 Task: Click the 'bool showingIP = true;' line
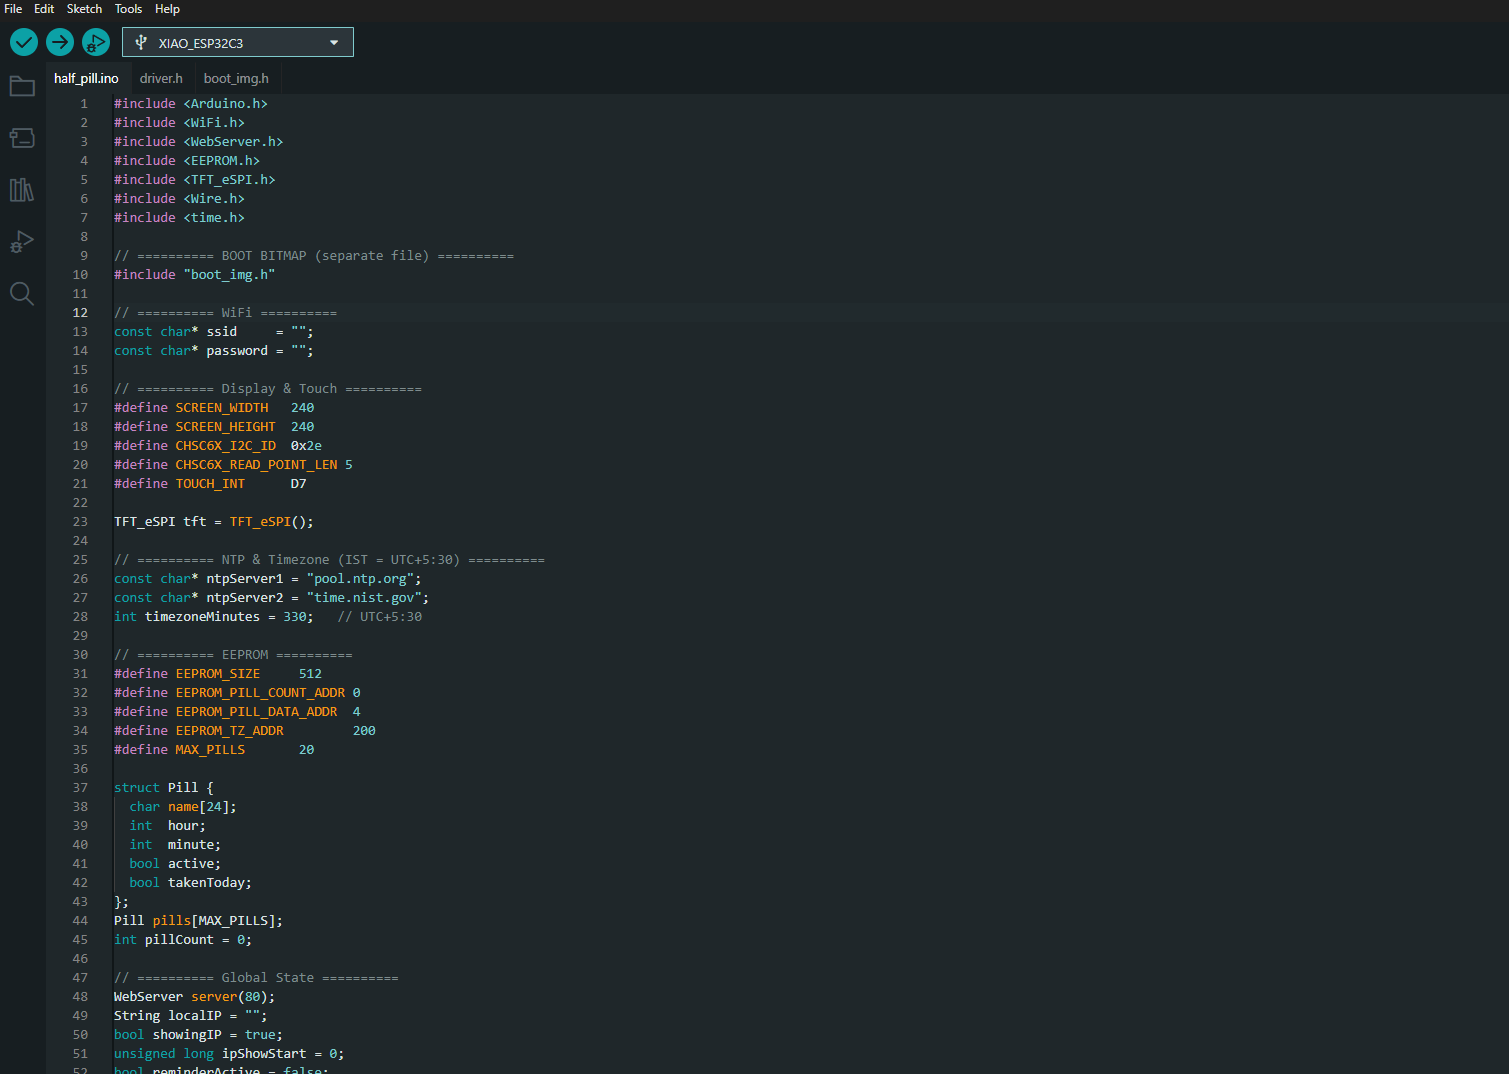click(199, 1035)
